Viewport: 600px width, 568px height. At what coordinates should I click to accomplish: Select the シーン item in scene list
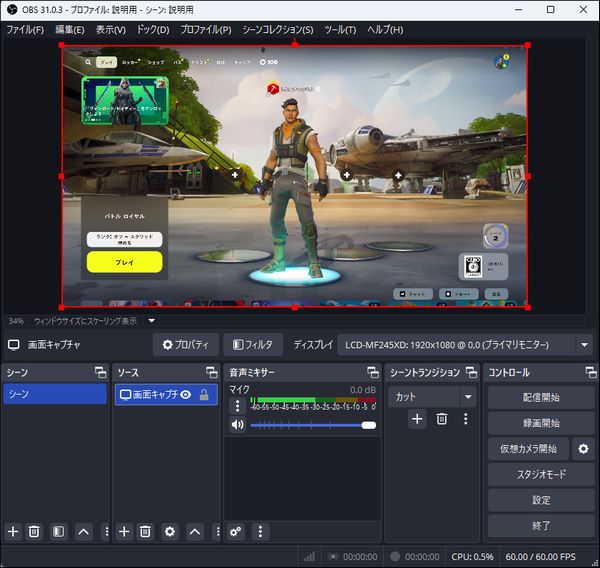[x=55, y=394]
